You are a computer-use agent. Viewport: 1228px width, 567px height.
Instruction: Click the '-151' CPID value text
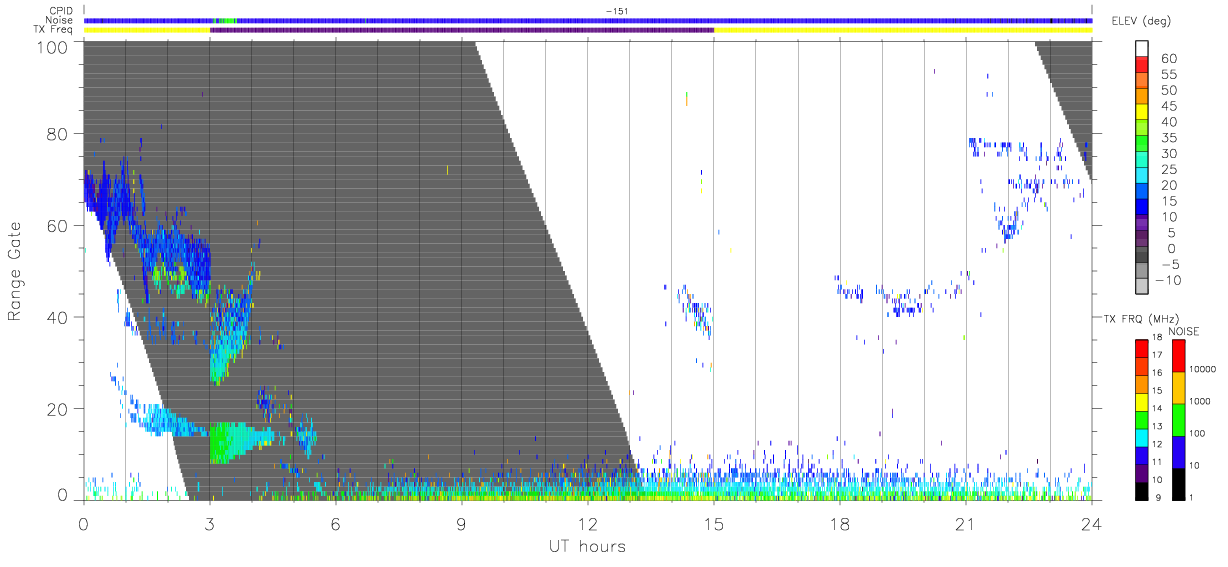click(616, 11)
